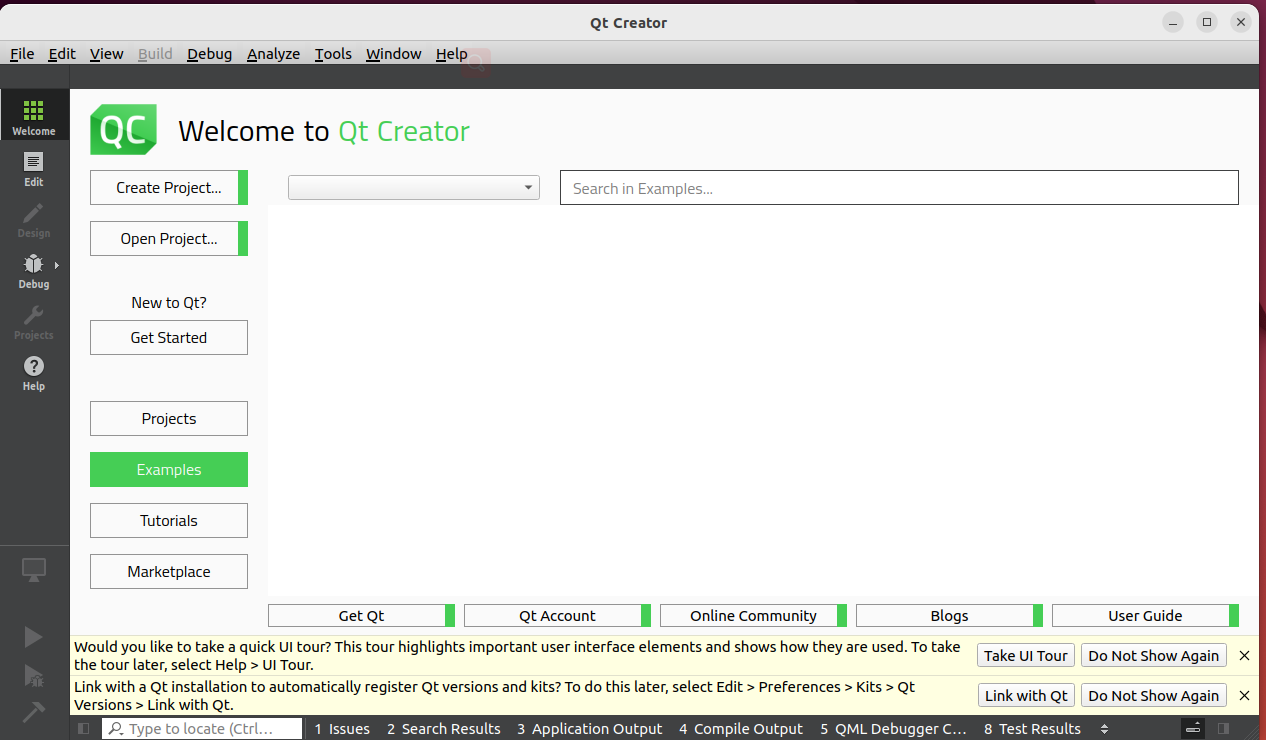Select the Welcome mode grid icon
1266x740 pixels.
tap(34, 116)
